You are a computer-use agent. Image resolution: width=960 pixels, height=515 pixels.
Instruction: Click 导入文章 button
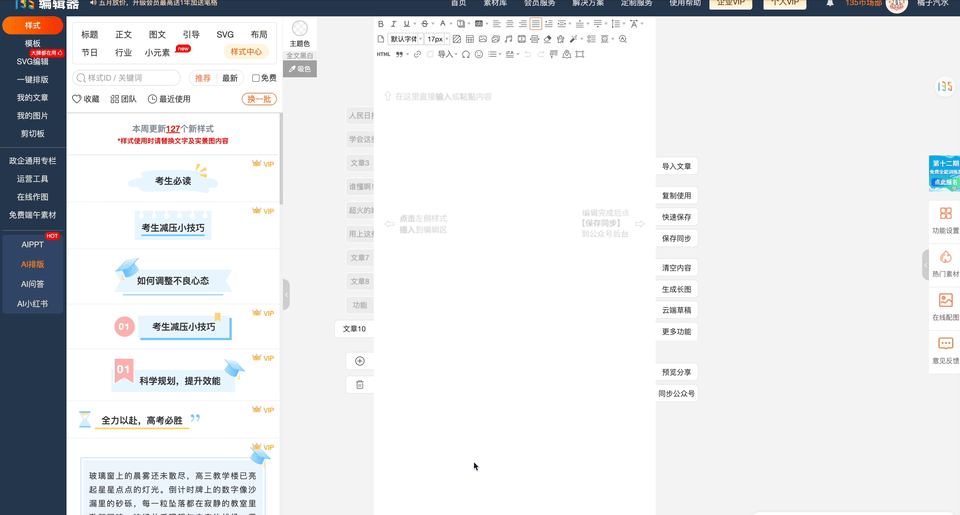click(677, 166)
